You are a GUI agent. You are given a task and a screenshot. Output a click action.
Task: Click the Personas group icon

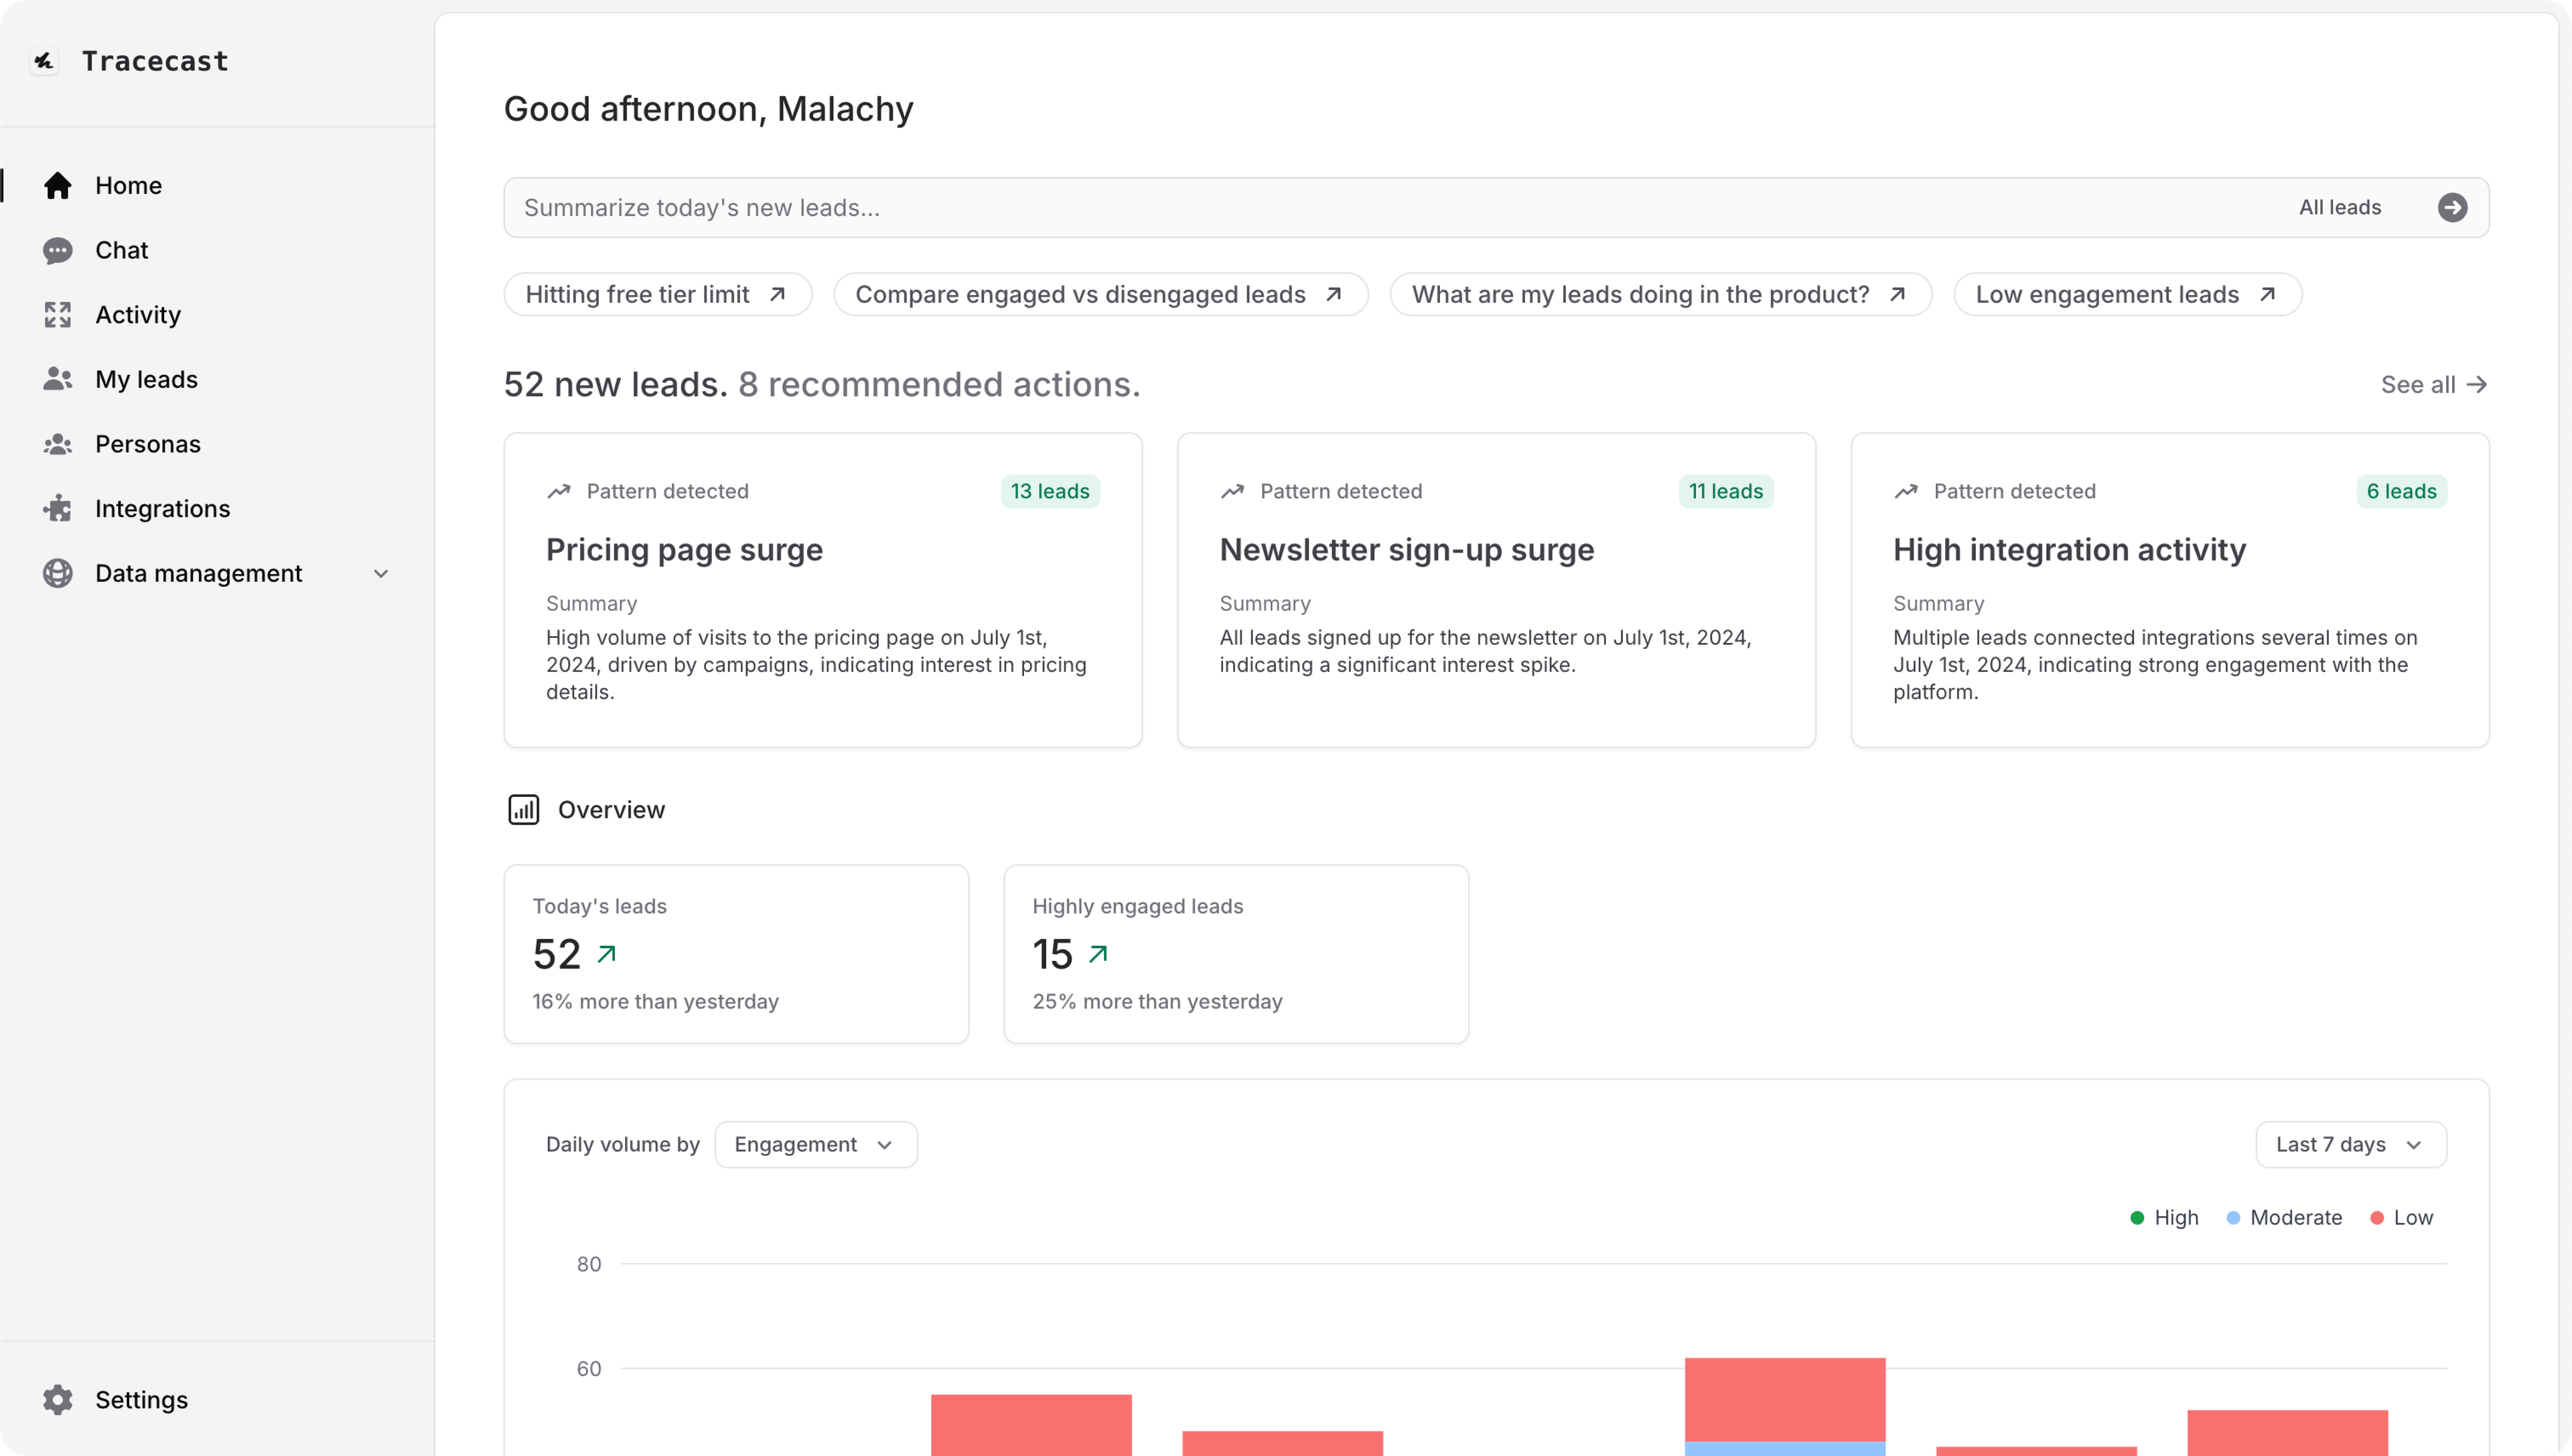click(58, 444)
